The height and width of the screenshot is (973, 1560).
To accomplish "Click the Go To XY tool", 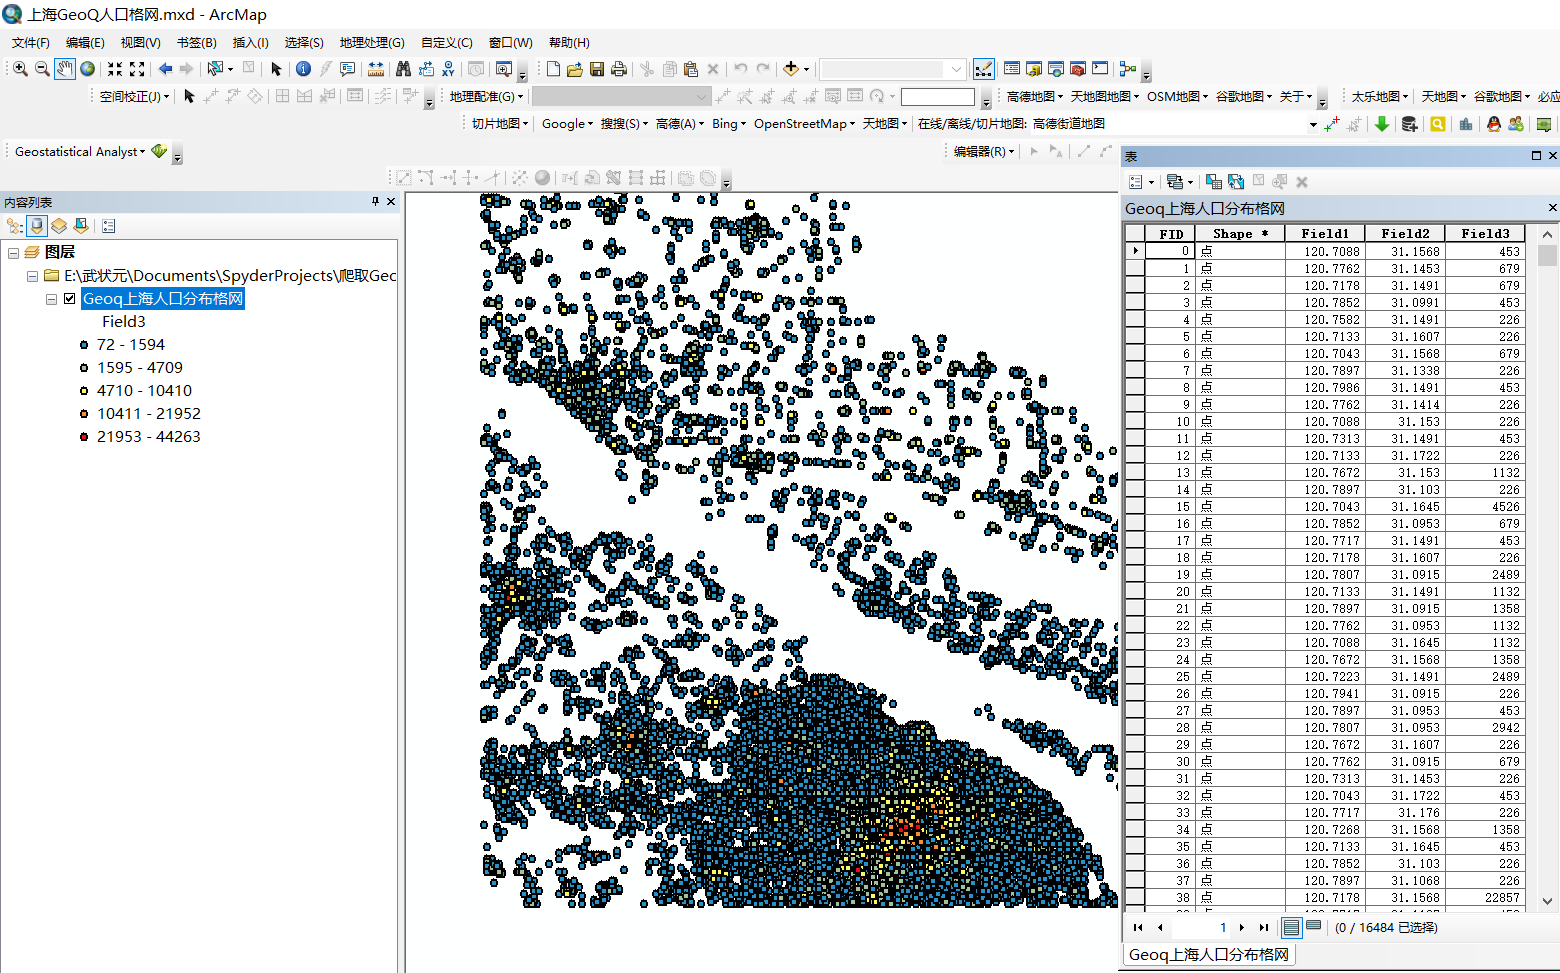I will coord(448,69).
